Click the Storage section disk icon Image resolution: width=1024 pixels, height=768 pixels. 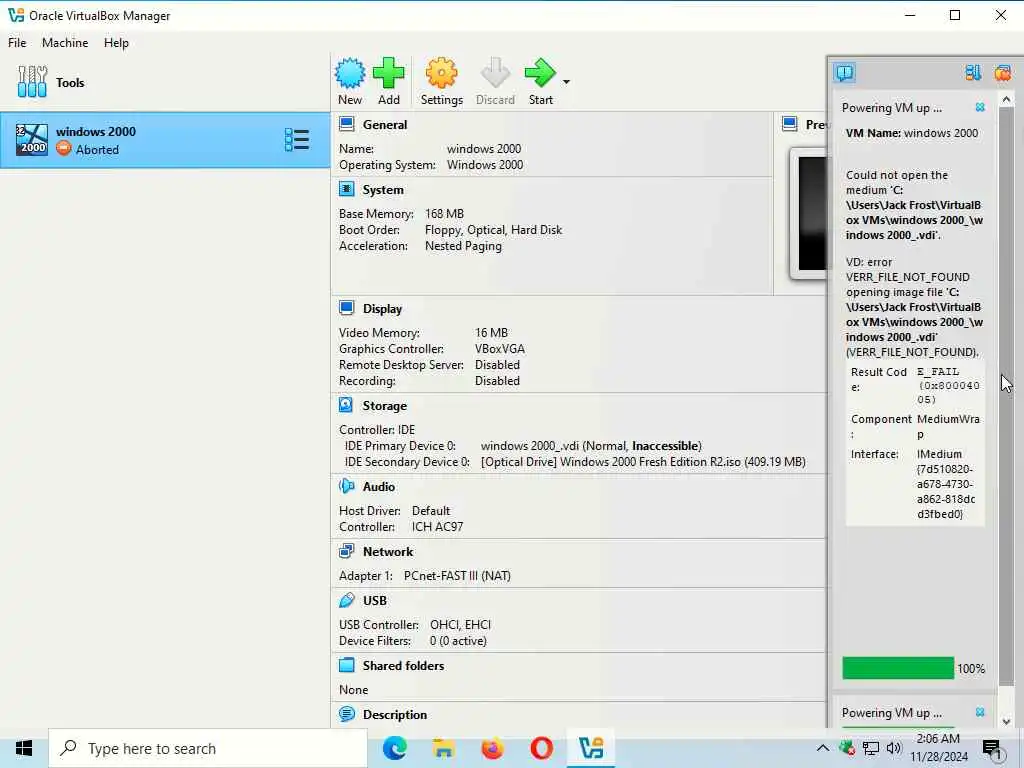(347, 405)
